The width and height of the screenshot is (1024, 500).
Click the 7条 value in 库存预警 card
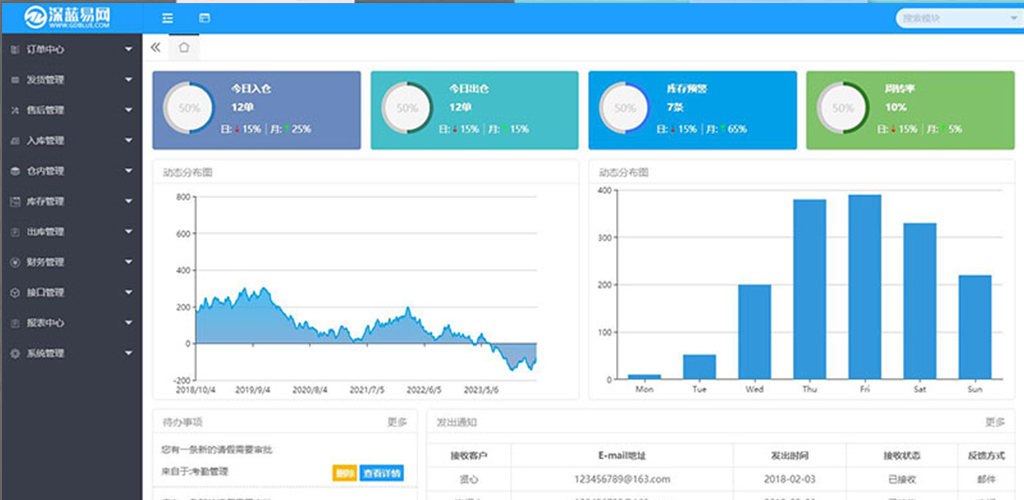click(675, 107)
